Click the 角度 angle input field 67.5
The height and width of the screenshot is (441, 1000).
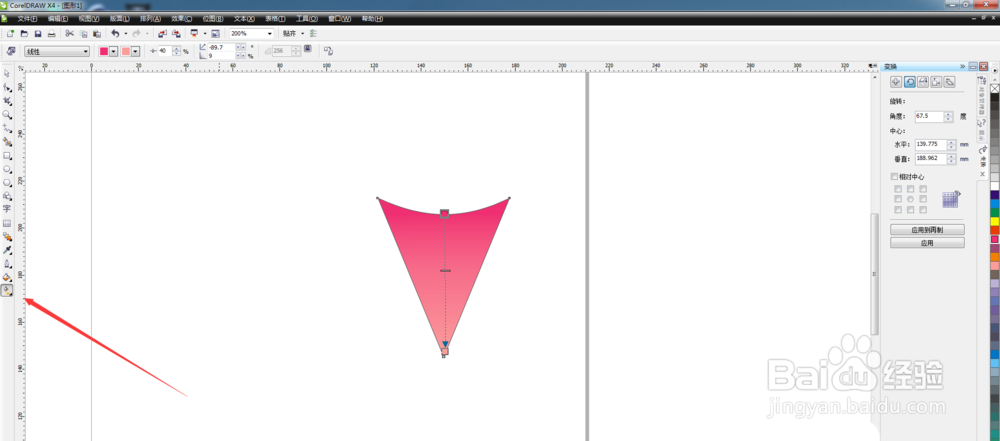tap(929, 116)
